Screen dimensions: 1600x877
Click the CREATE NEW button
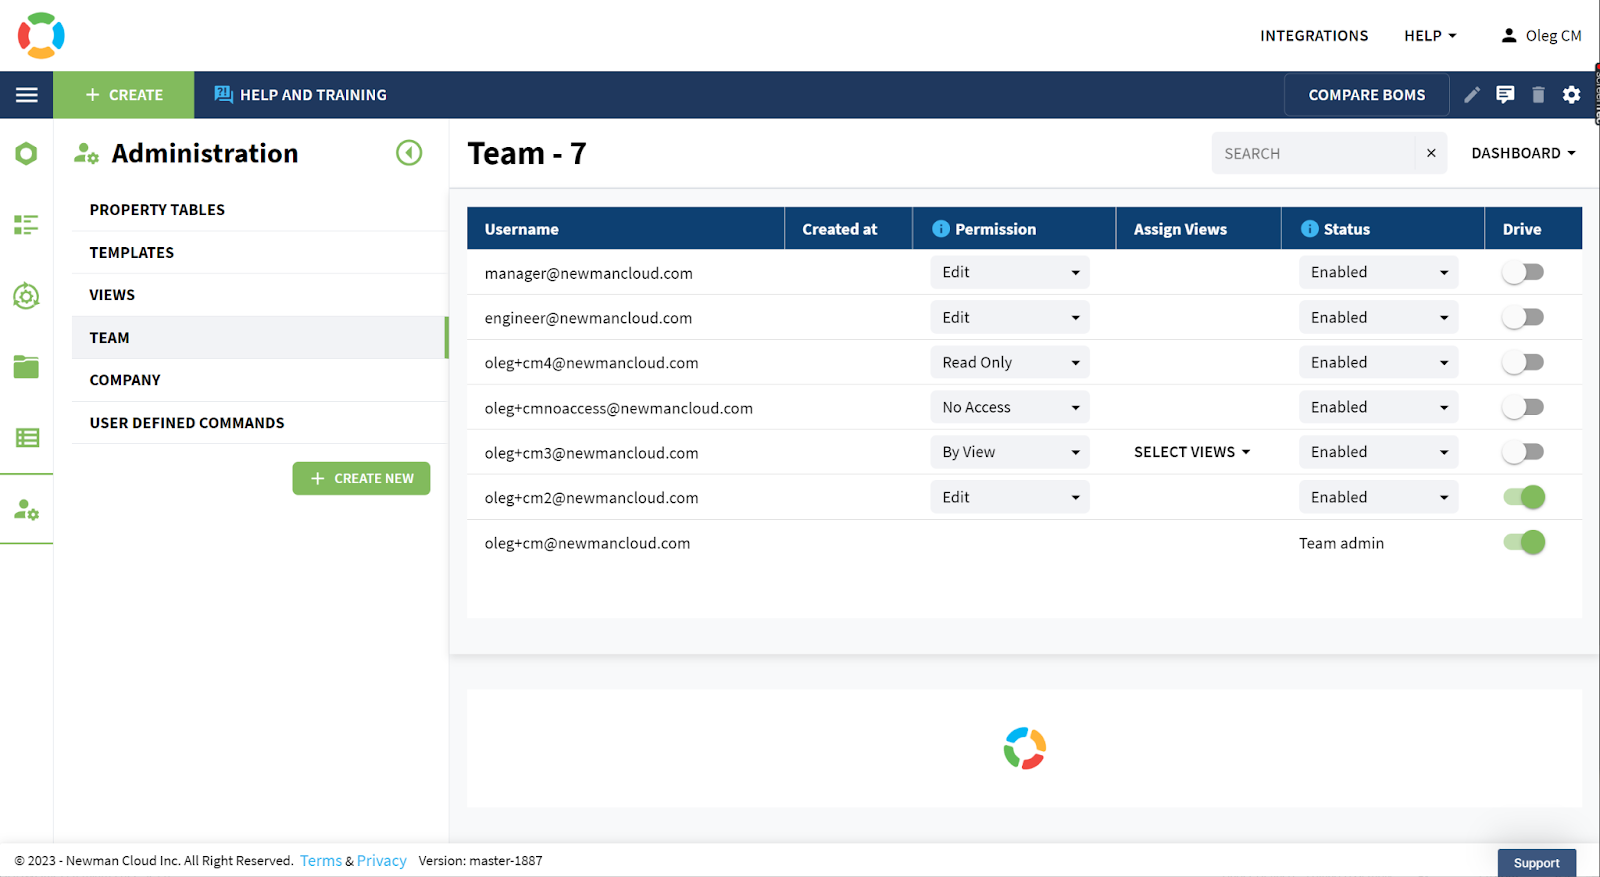pyautogui.click(x=361, y=478)
